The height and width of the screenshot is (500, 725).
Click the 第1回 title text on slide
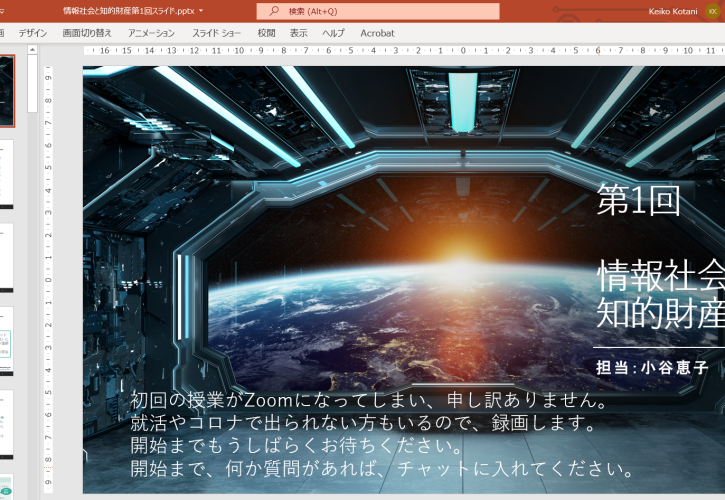638,200
